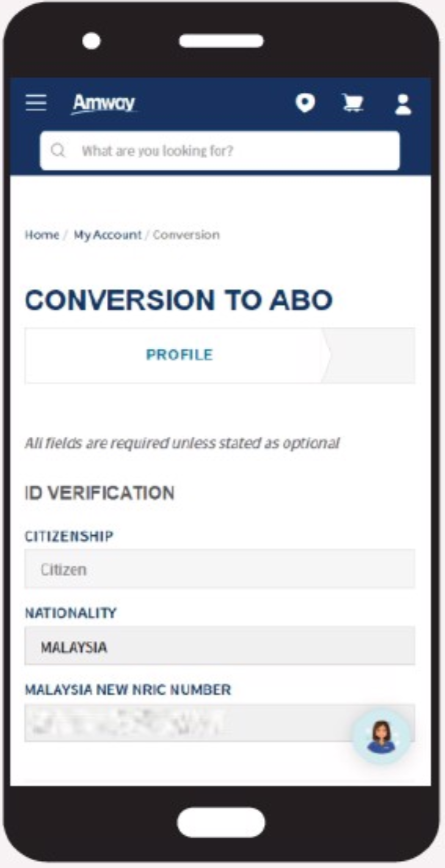Click the CONVERSION TO ABO heading
Viewport: 445px width, 868px height.
pos(179,300)
